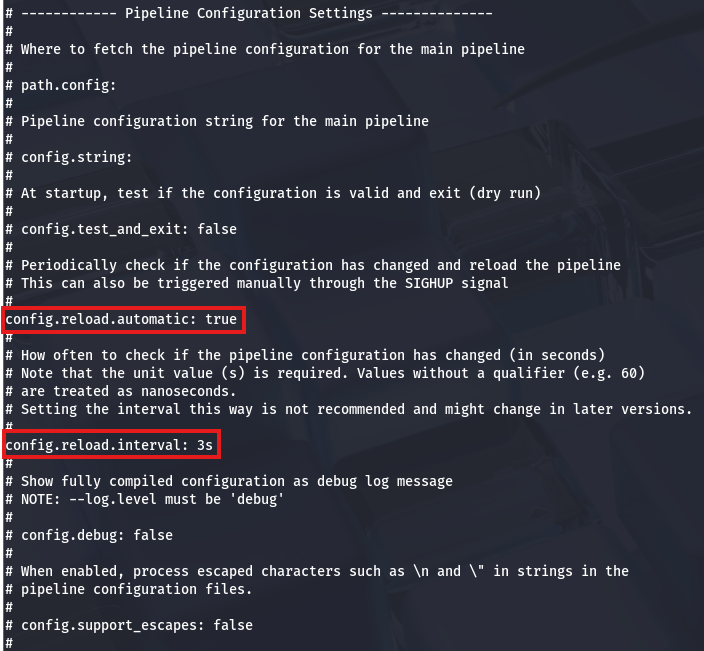Click the 'Pipeline configuration string' comment line
This screenshot has width=704, height=651.
pyautogui.click(x=224, y=121)
